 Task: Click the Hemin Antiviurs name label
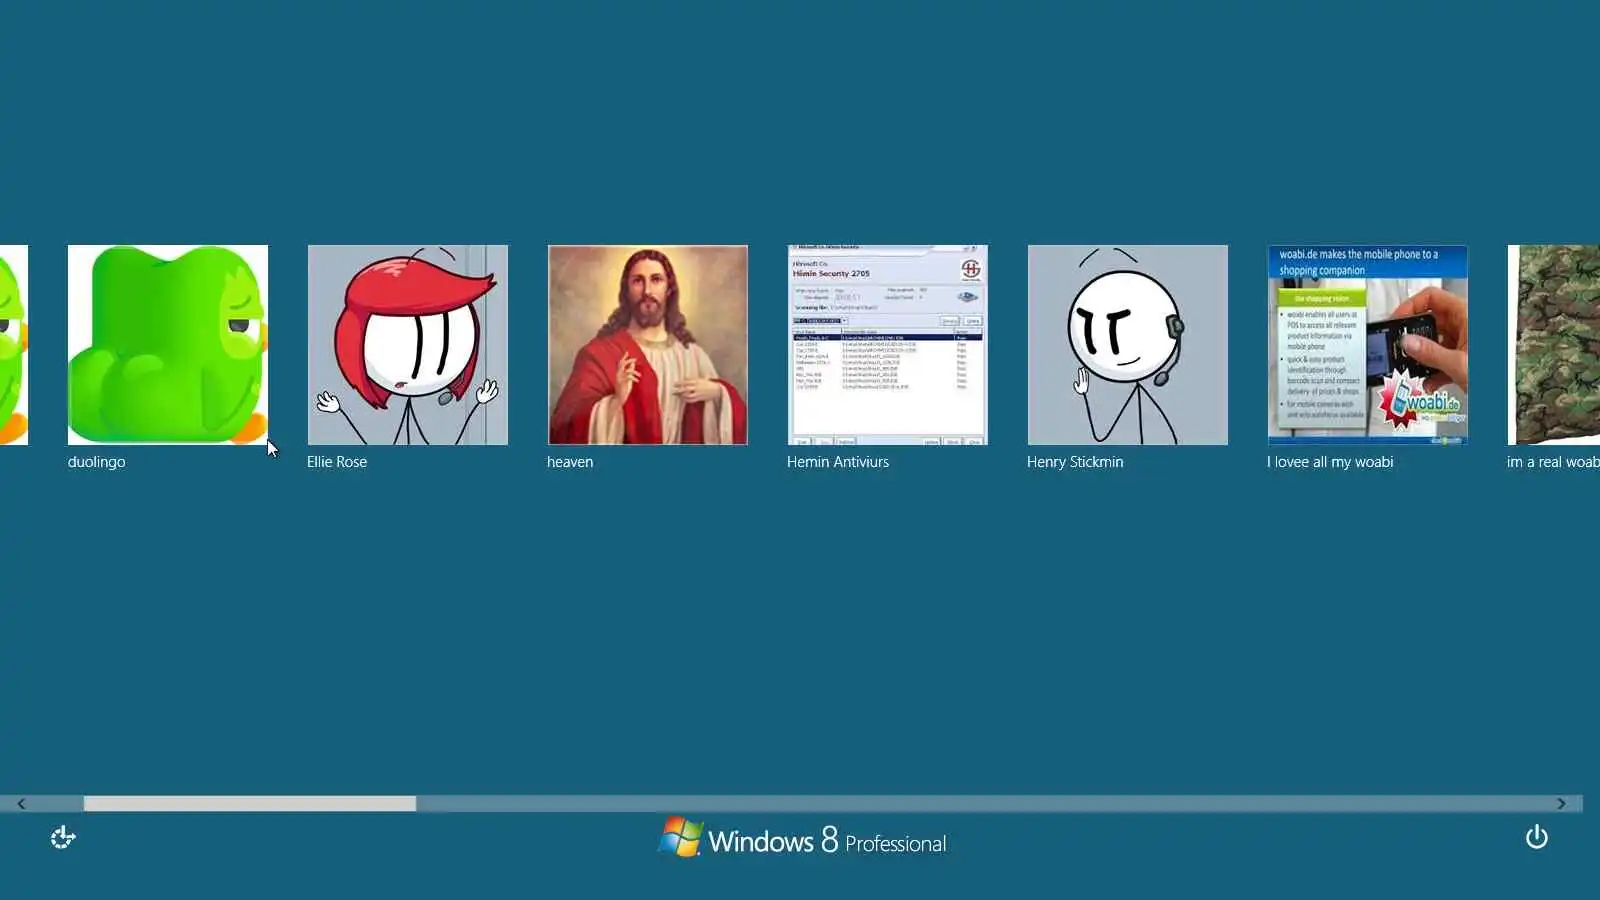tap(838, 462)
